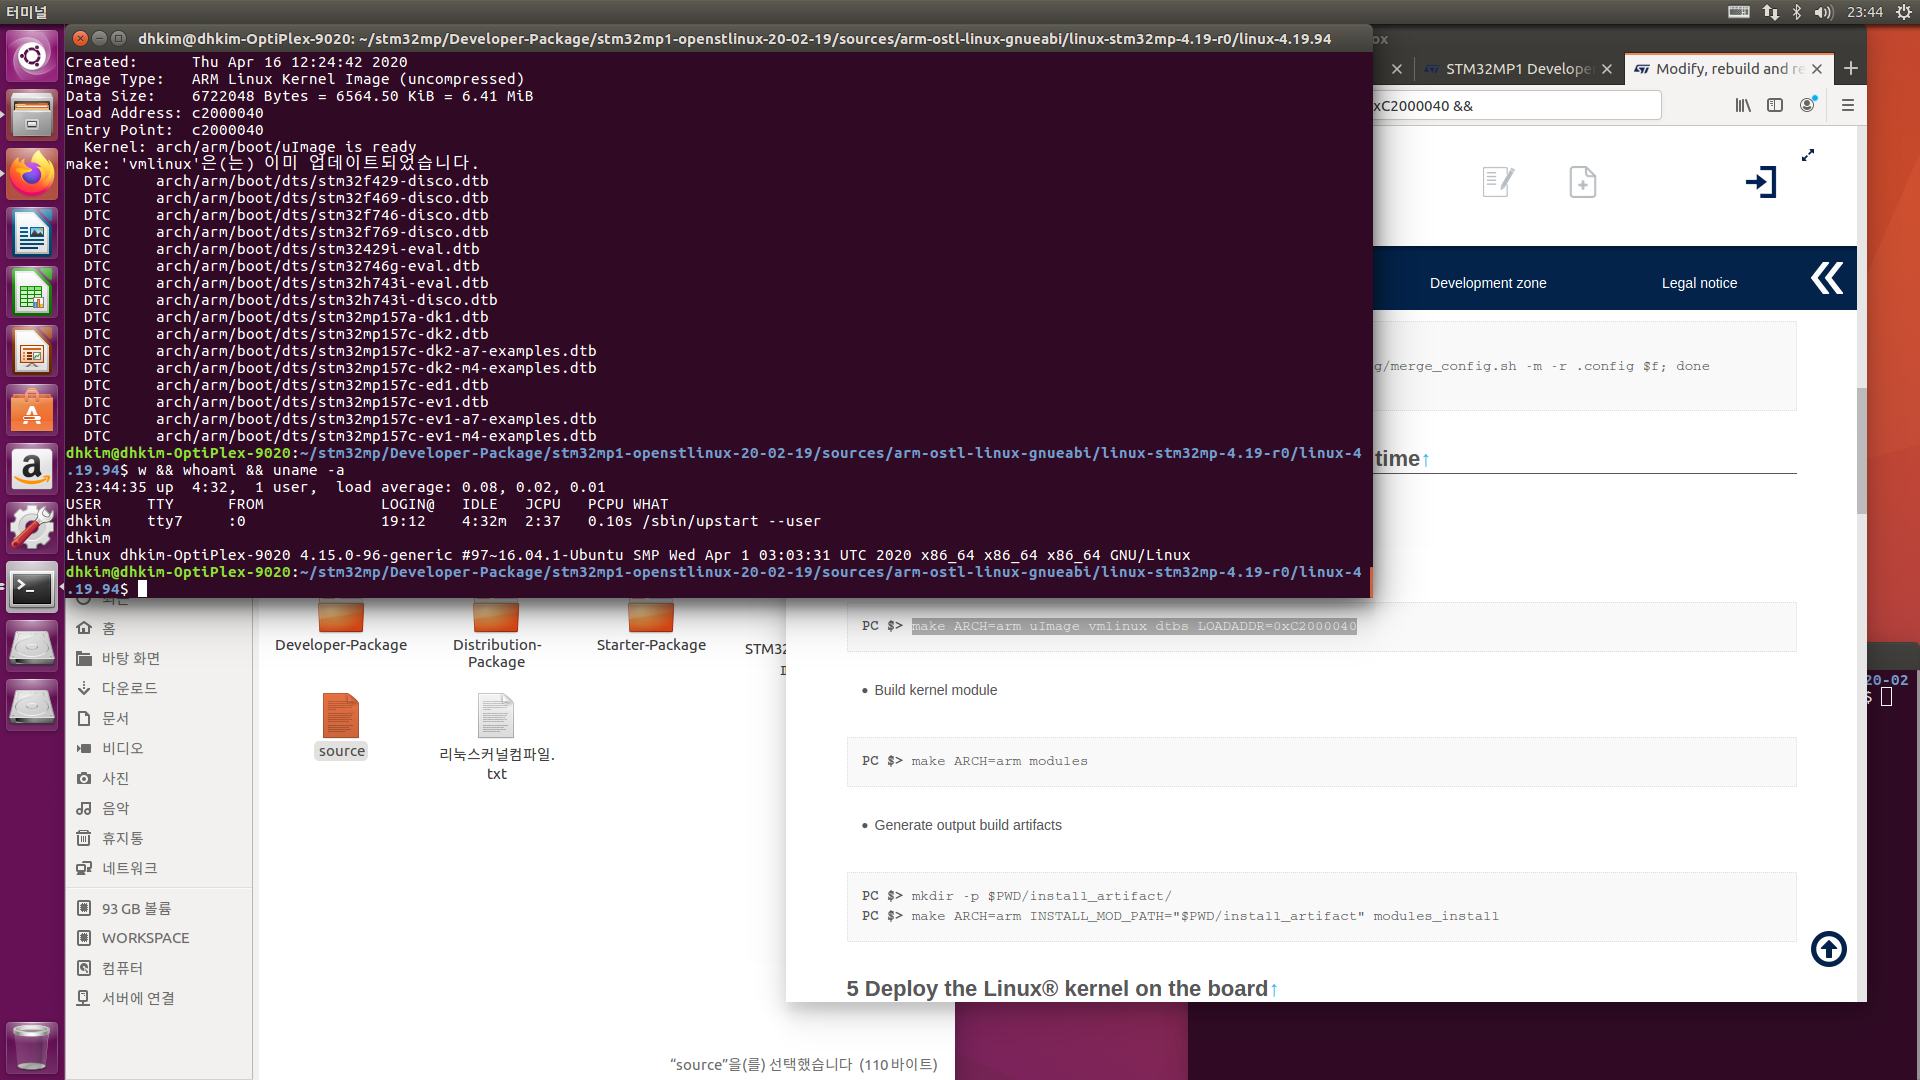Open the Files manager from the launcher
Image resolution: width=1920 pixels, height=1080 pixels.
tap(32, 115)
